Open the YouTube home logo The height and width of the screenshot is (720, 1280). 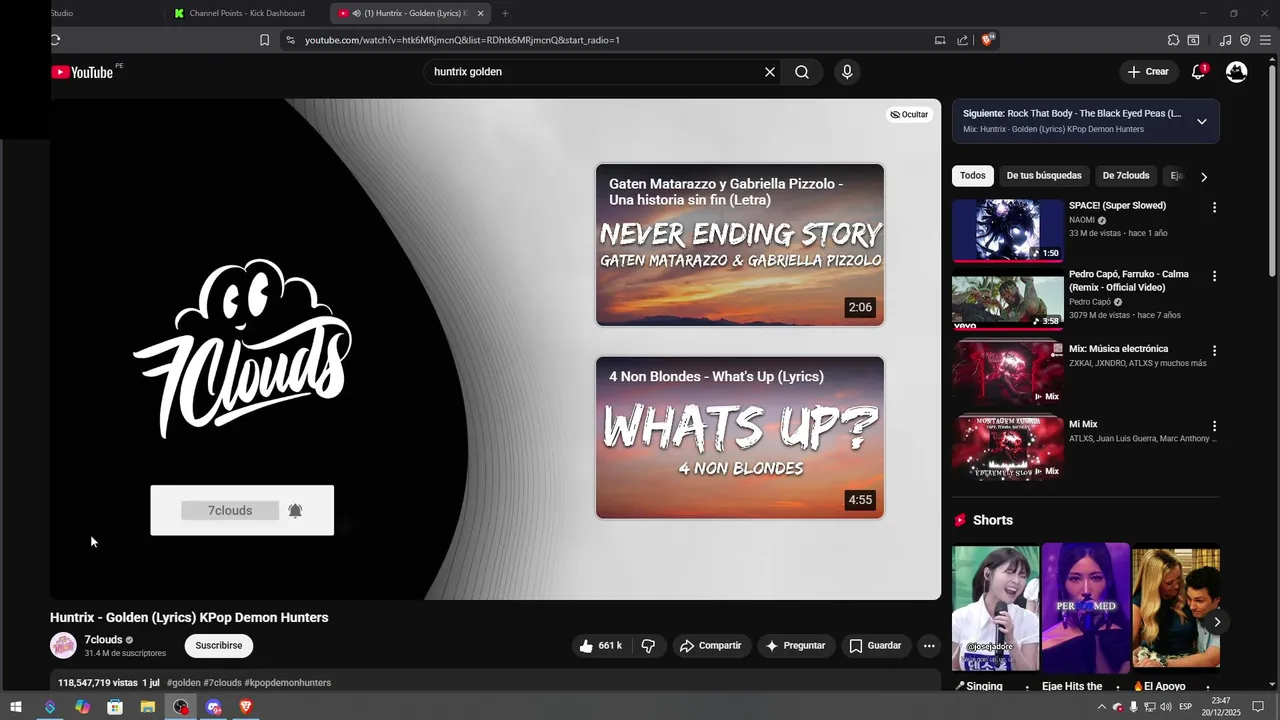(x=82, y=72)
